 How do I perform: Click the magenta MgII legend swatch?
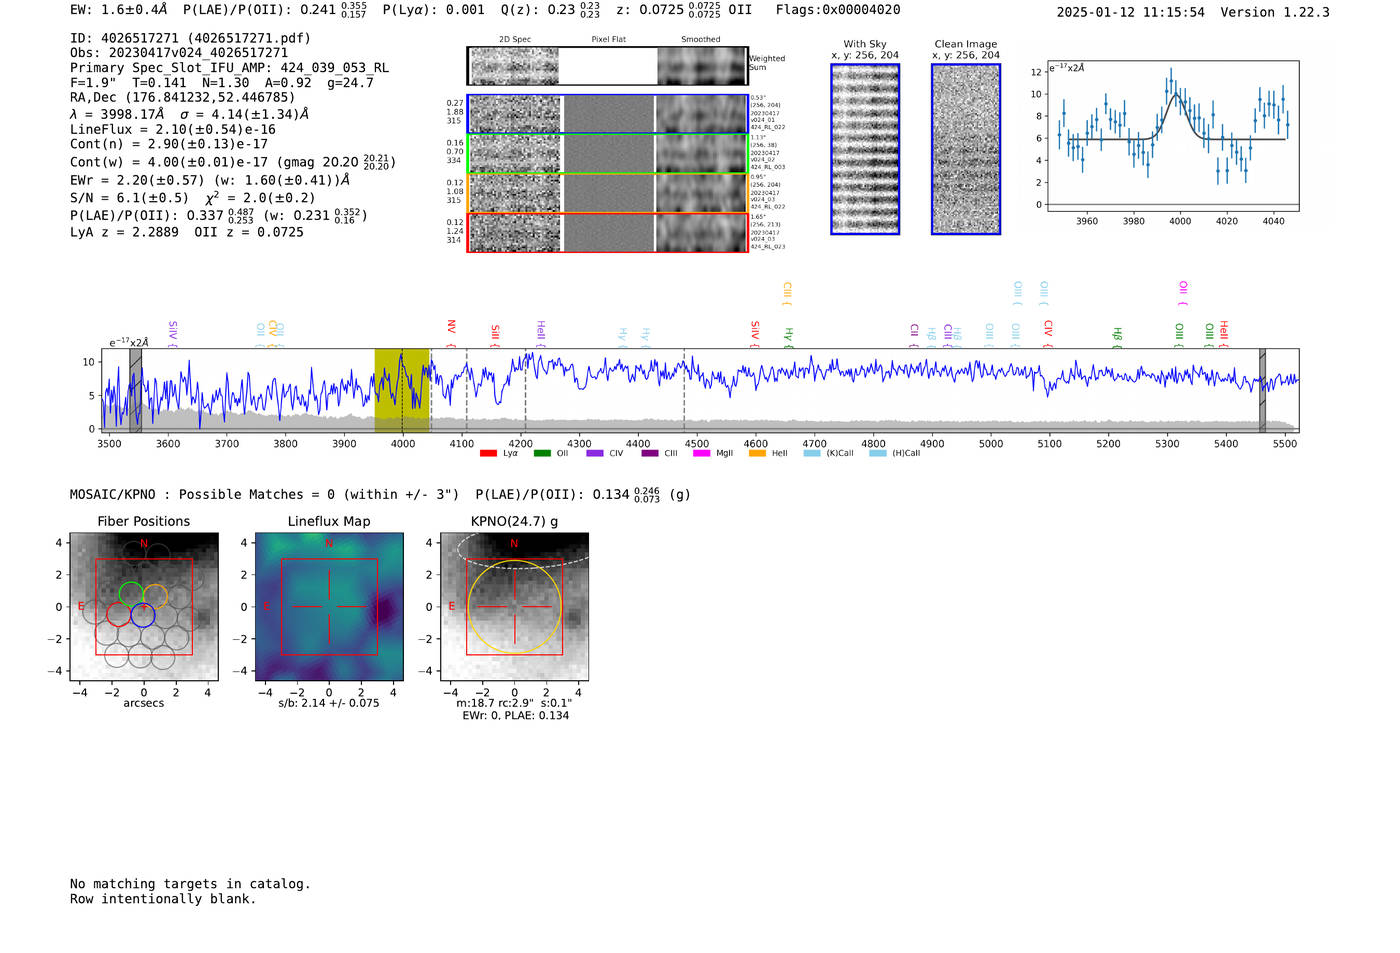[701, 453]
